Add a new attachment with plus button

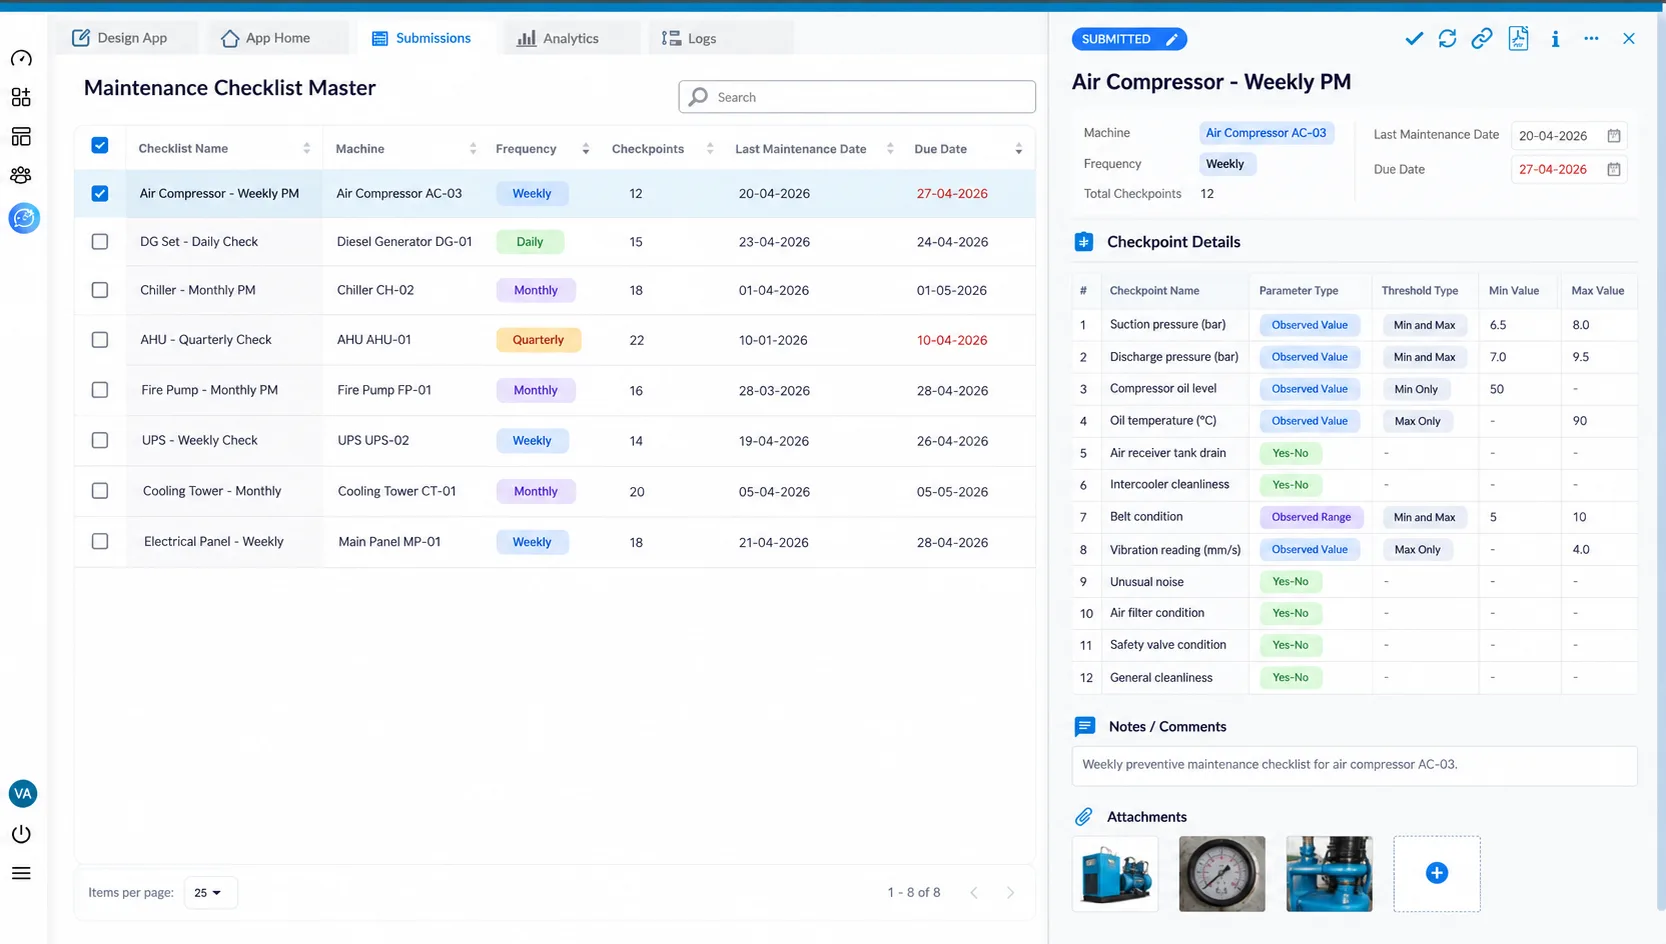point(1437,874)
